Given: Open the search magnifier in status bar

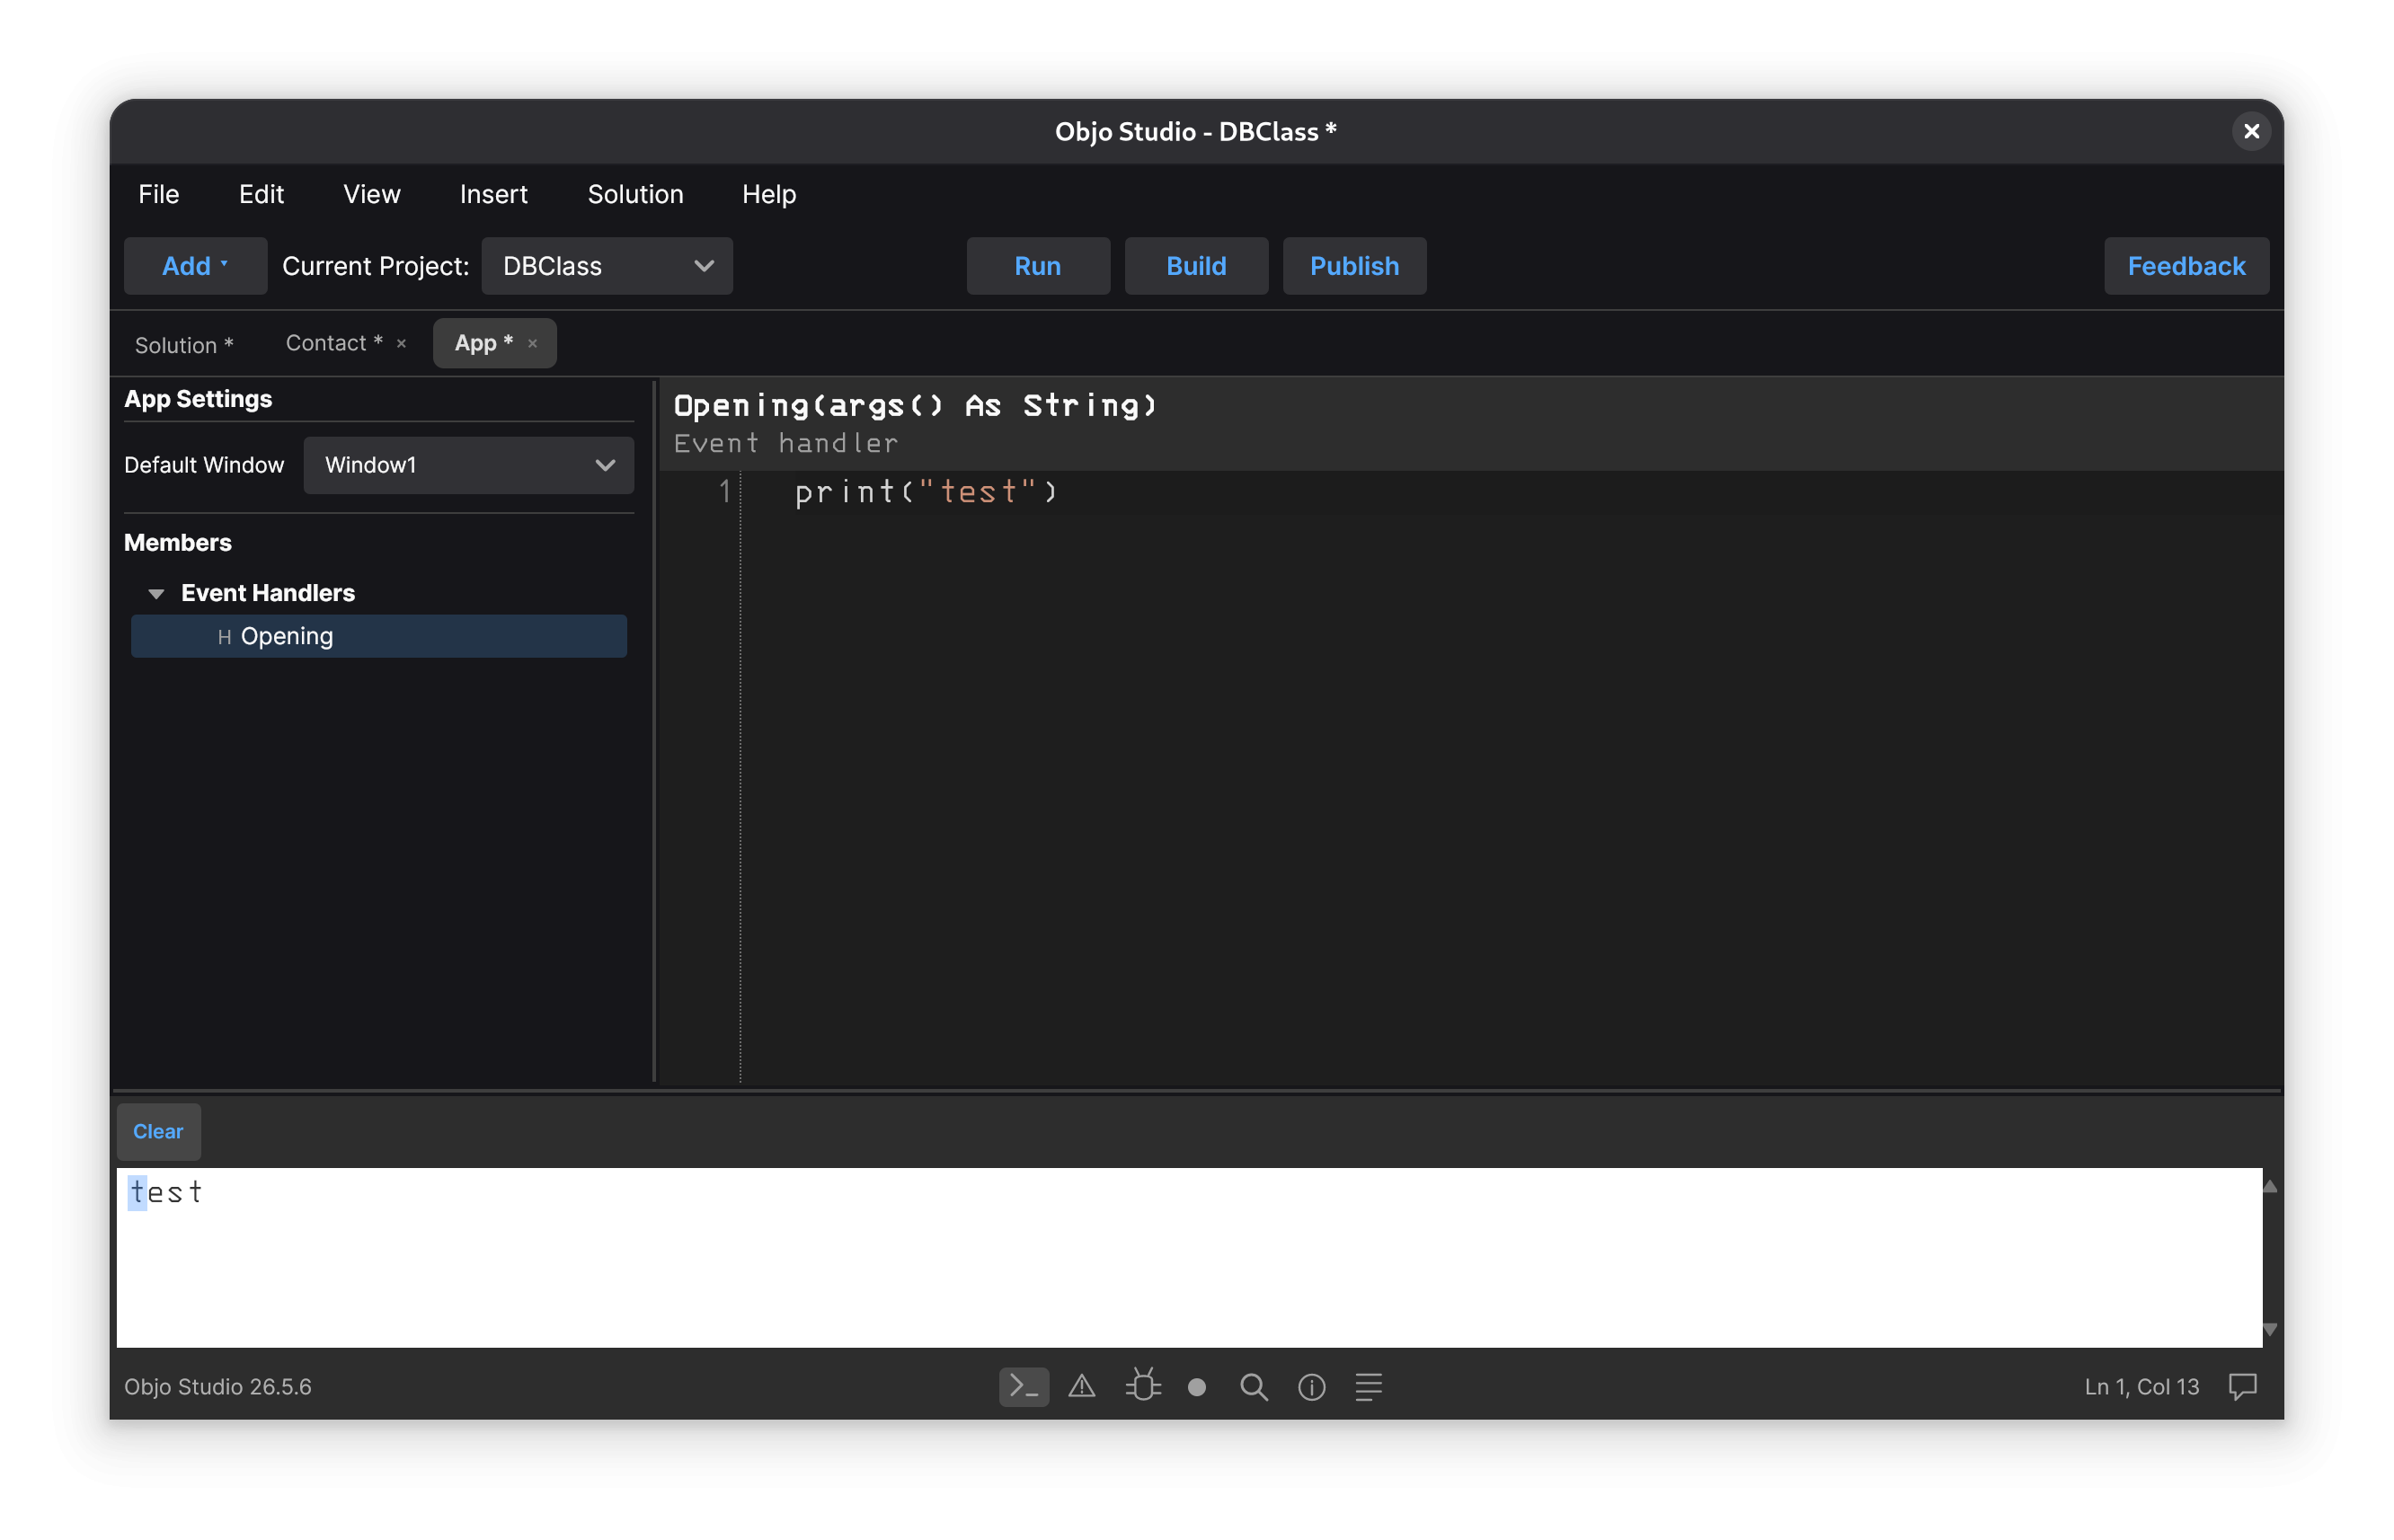Looking at the screenshot, I should (1254, 1387).
